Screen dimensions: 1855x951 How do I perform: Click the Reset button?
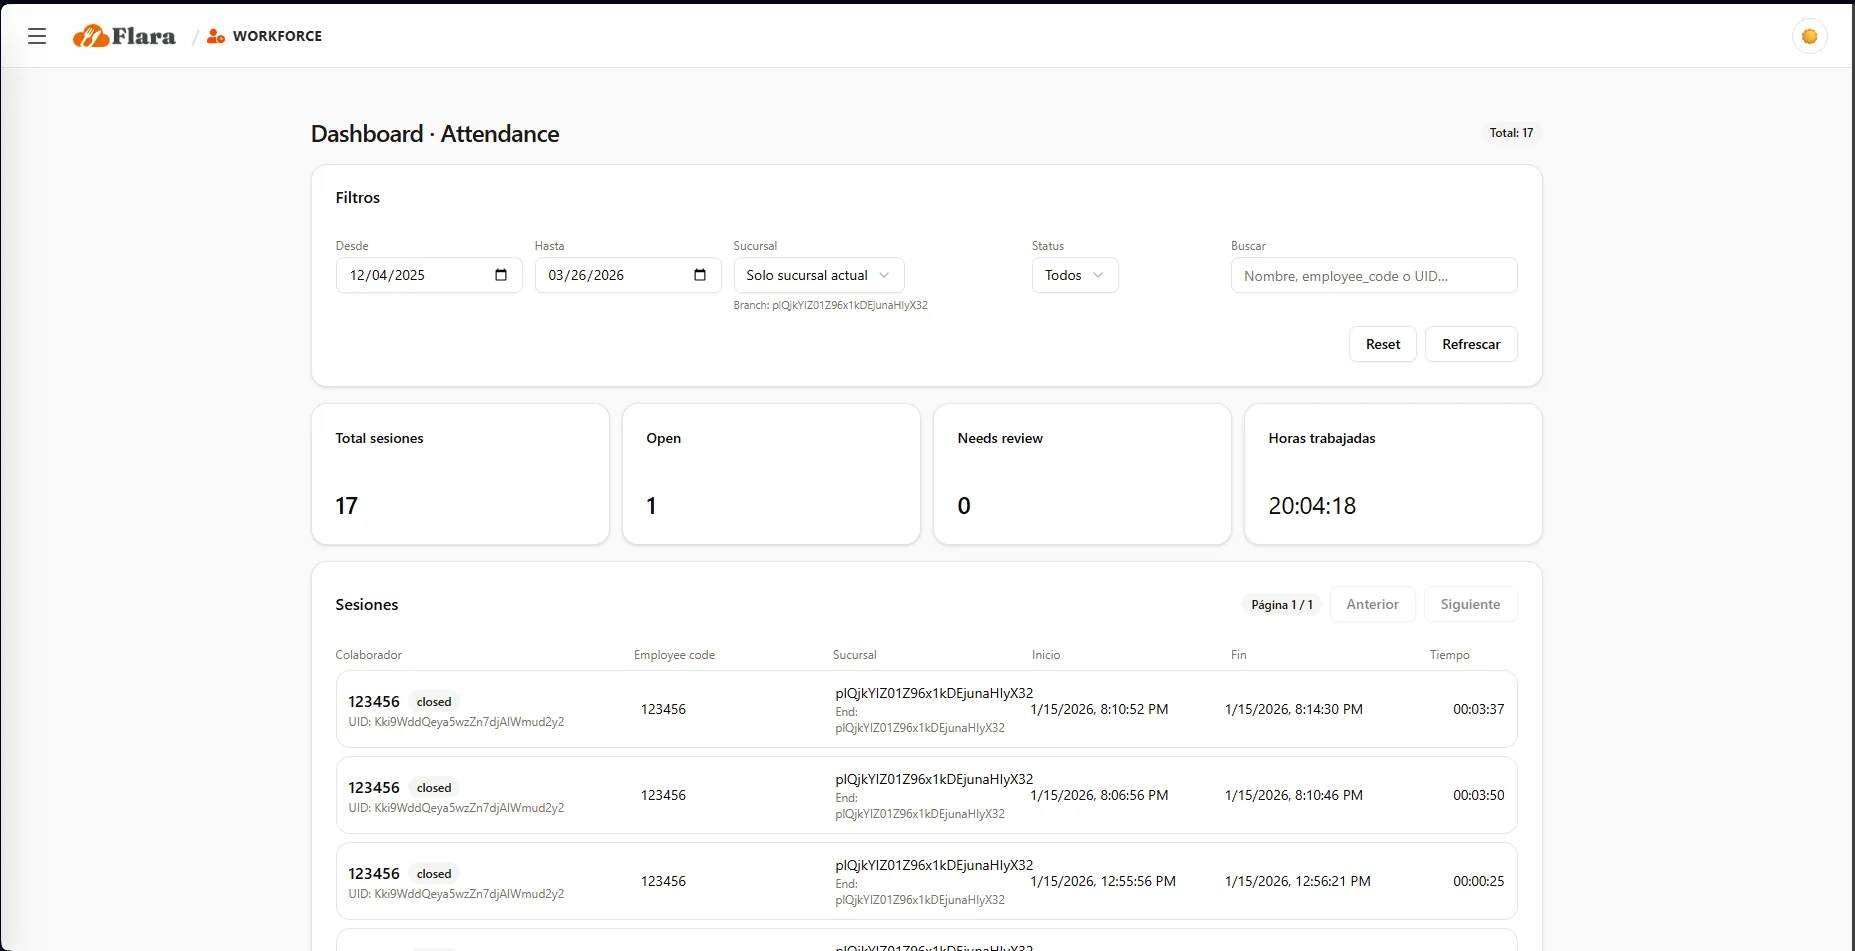pyautogui.click(x=1382, y=344)
